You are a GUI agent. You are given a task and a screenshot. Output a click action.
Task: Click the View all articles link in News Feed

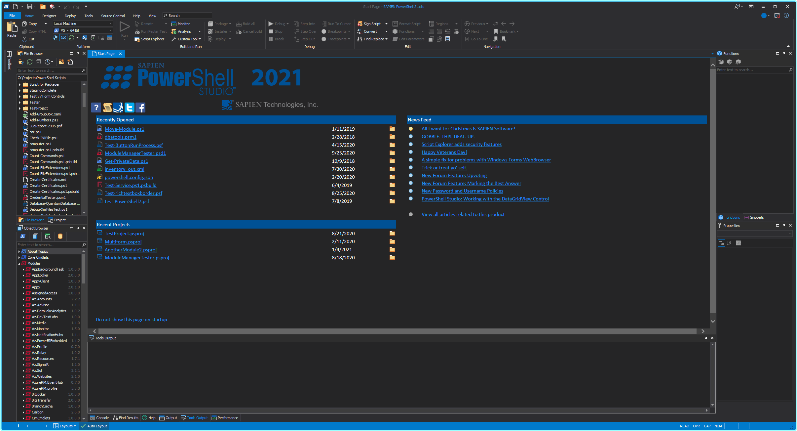(463, 214)
